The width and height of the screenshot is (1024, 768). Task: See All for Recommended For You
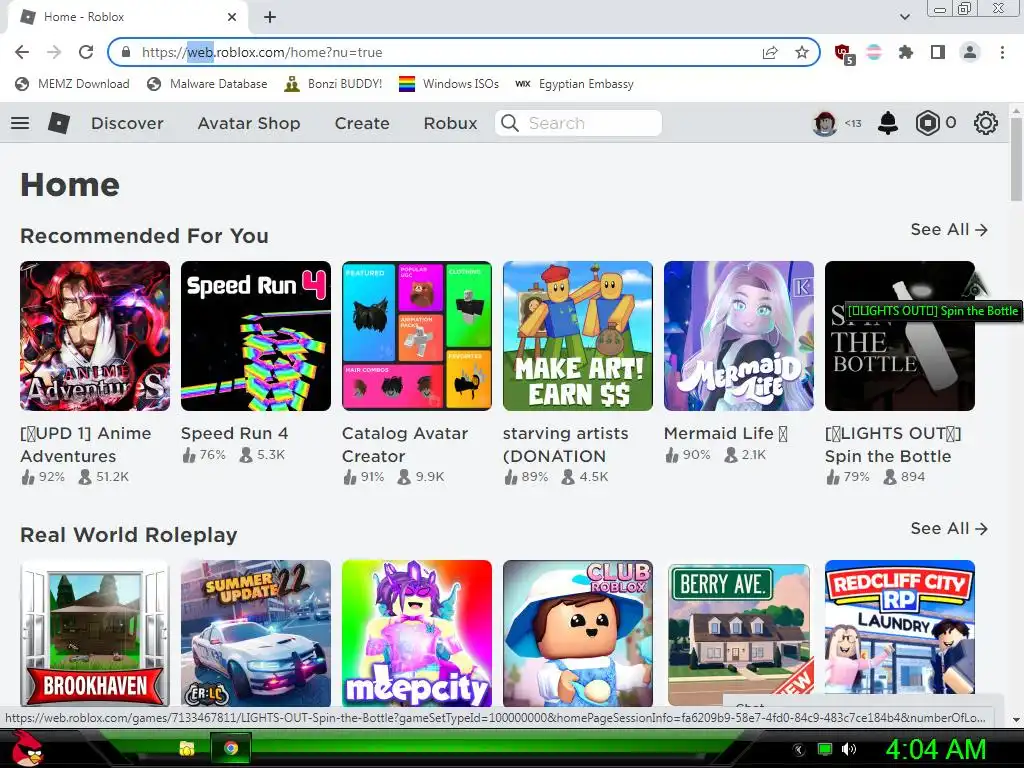[x=949, y=230]
